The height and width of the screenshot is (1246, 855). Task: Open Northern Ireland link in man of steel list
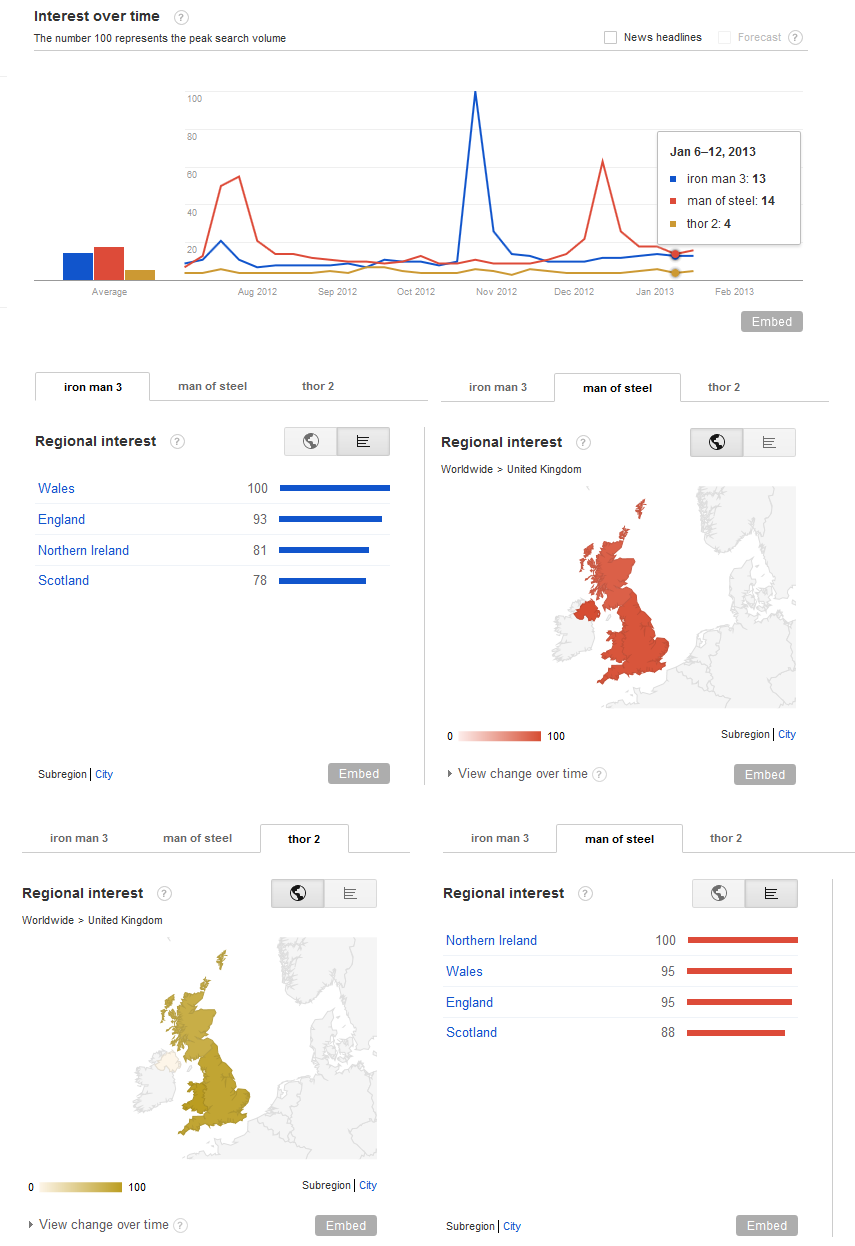point(491,940)
